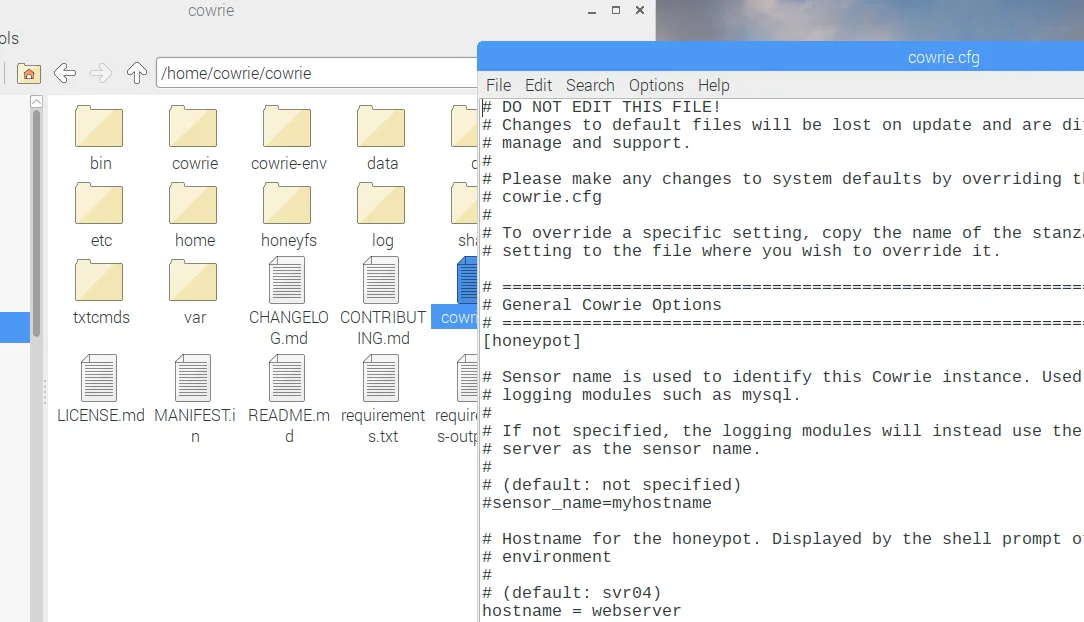The width and height of the screenshot is (1084, 622).
Task: Click the '# server as the sensor name.' line
Action: [x=622, y=449]
